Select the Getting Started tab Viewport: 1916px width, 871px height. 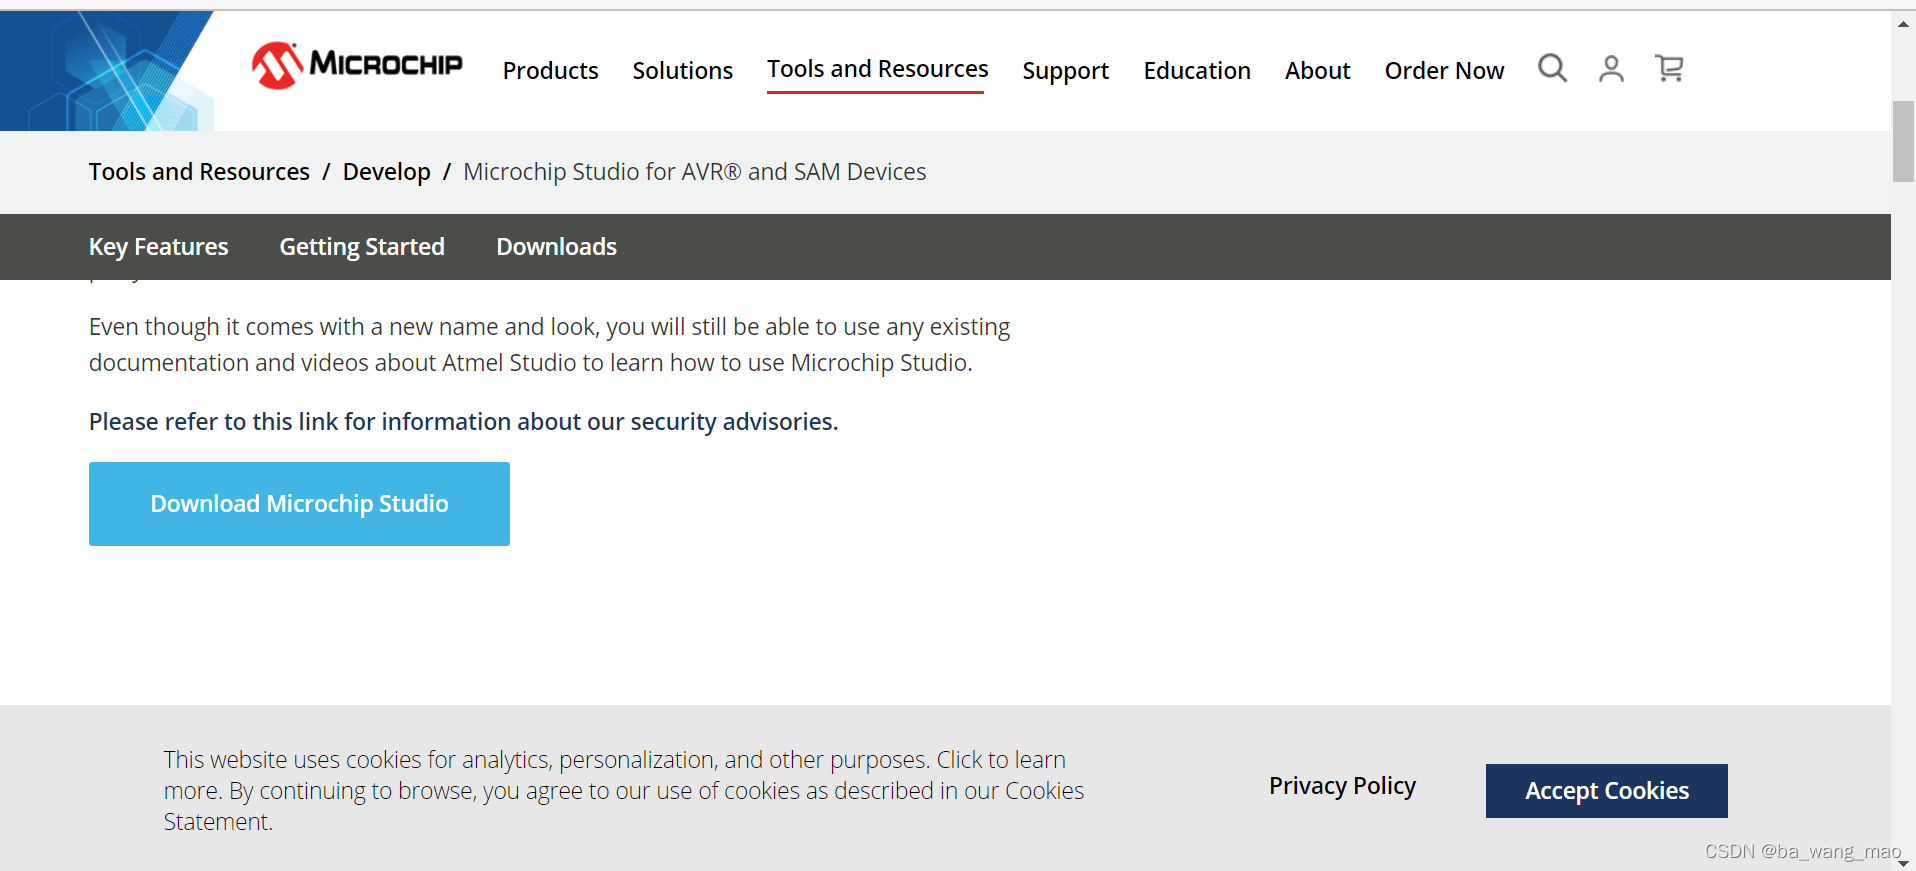[x=362, y=247]
